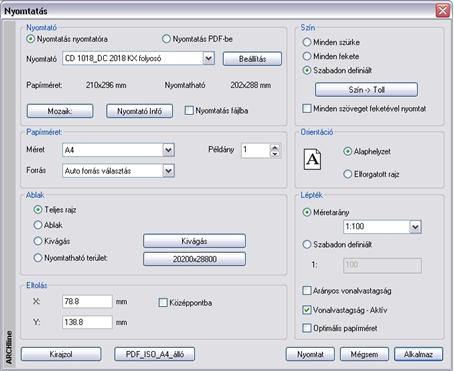The width and height of the screenshot is (454, 371).
Task: Click the Mozaik button
Action: click(x=60, y=111)
